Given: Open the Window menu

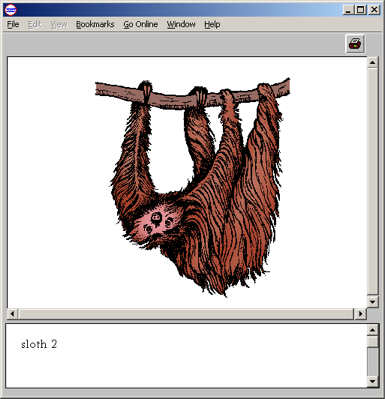Looking at the screenshot, I should pyautogui.click(x=181, y=24).
